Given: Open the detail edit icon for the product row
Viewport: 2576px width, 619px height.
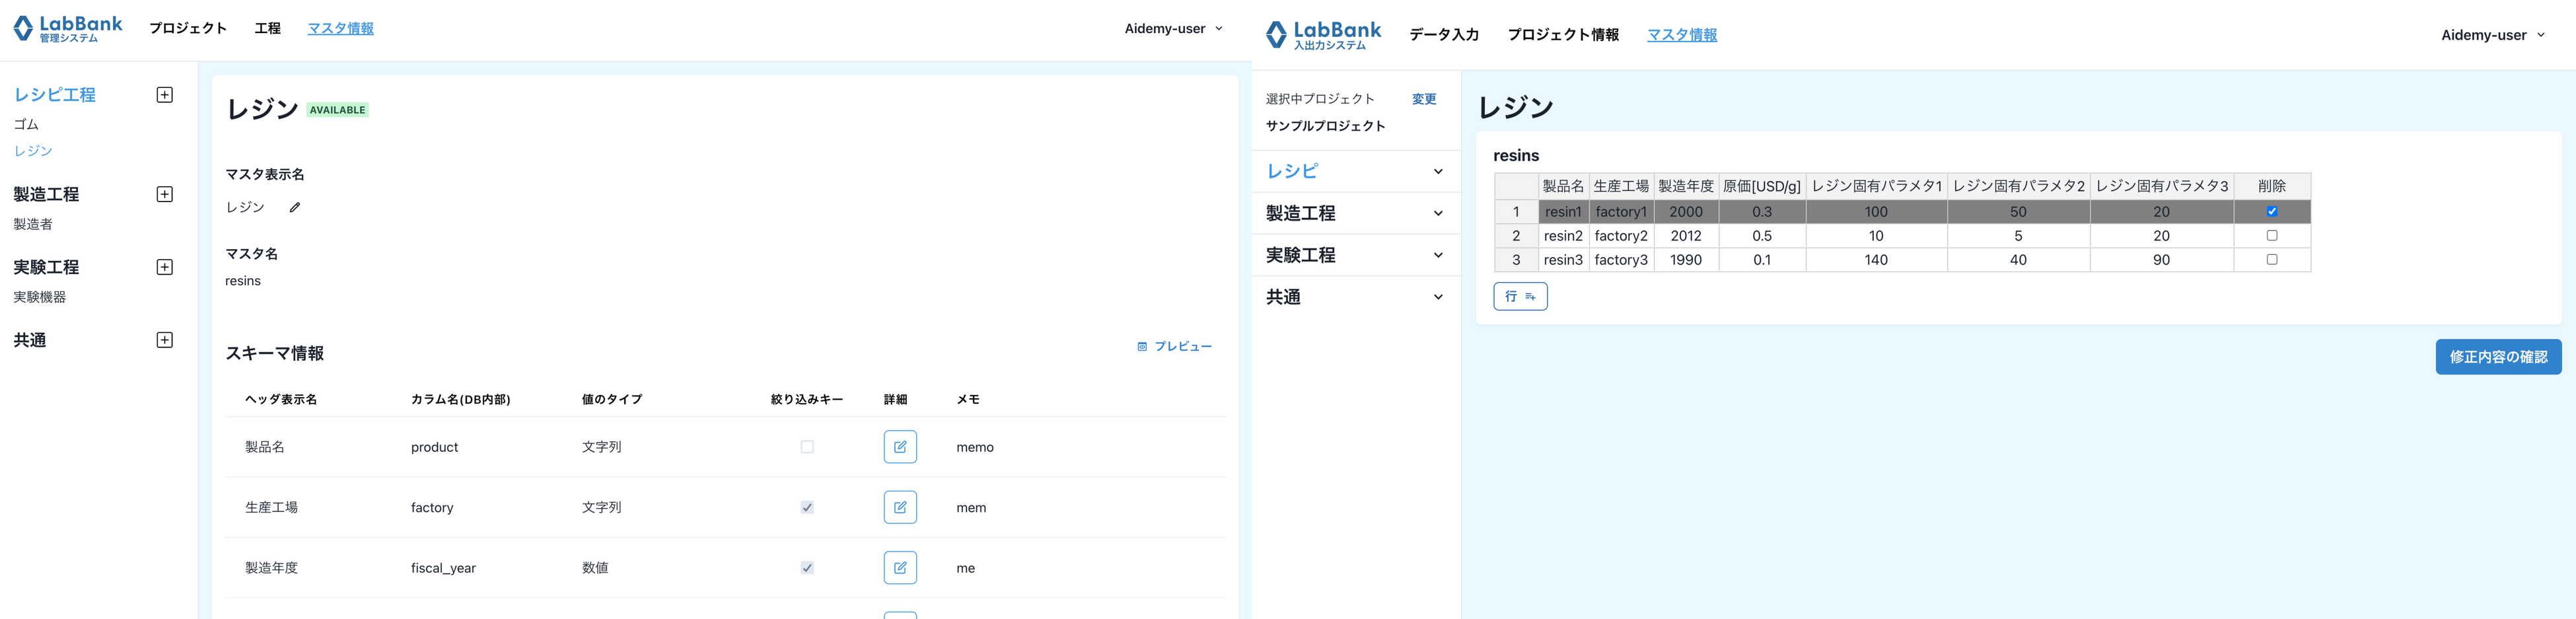Looking at the screenshot, I should pos(899,447).
